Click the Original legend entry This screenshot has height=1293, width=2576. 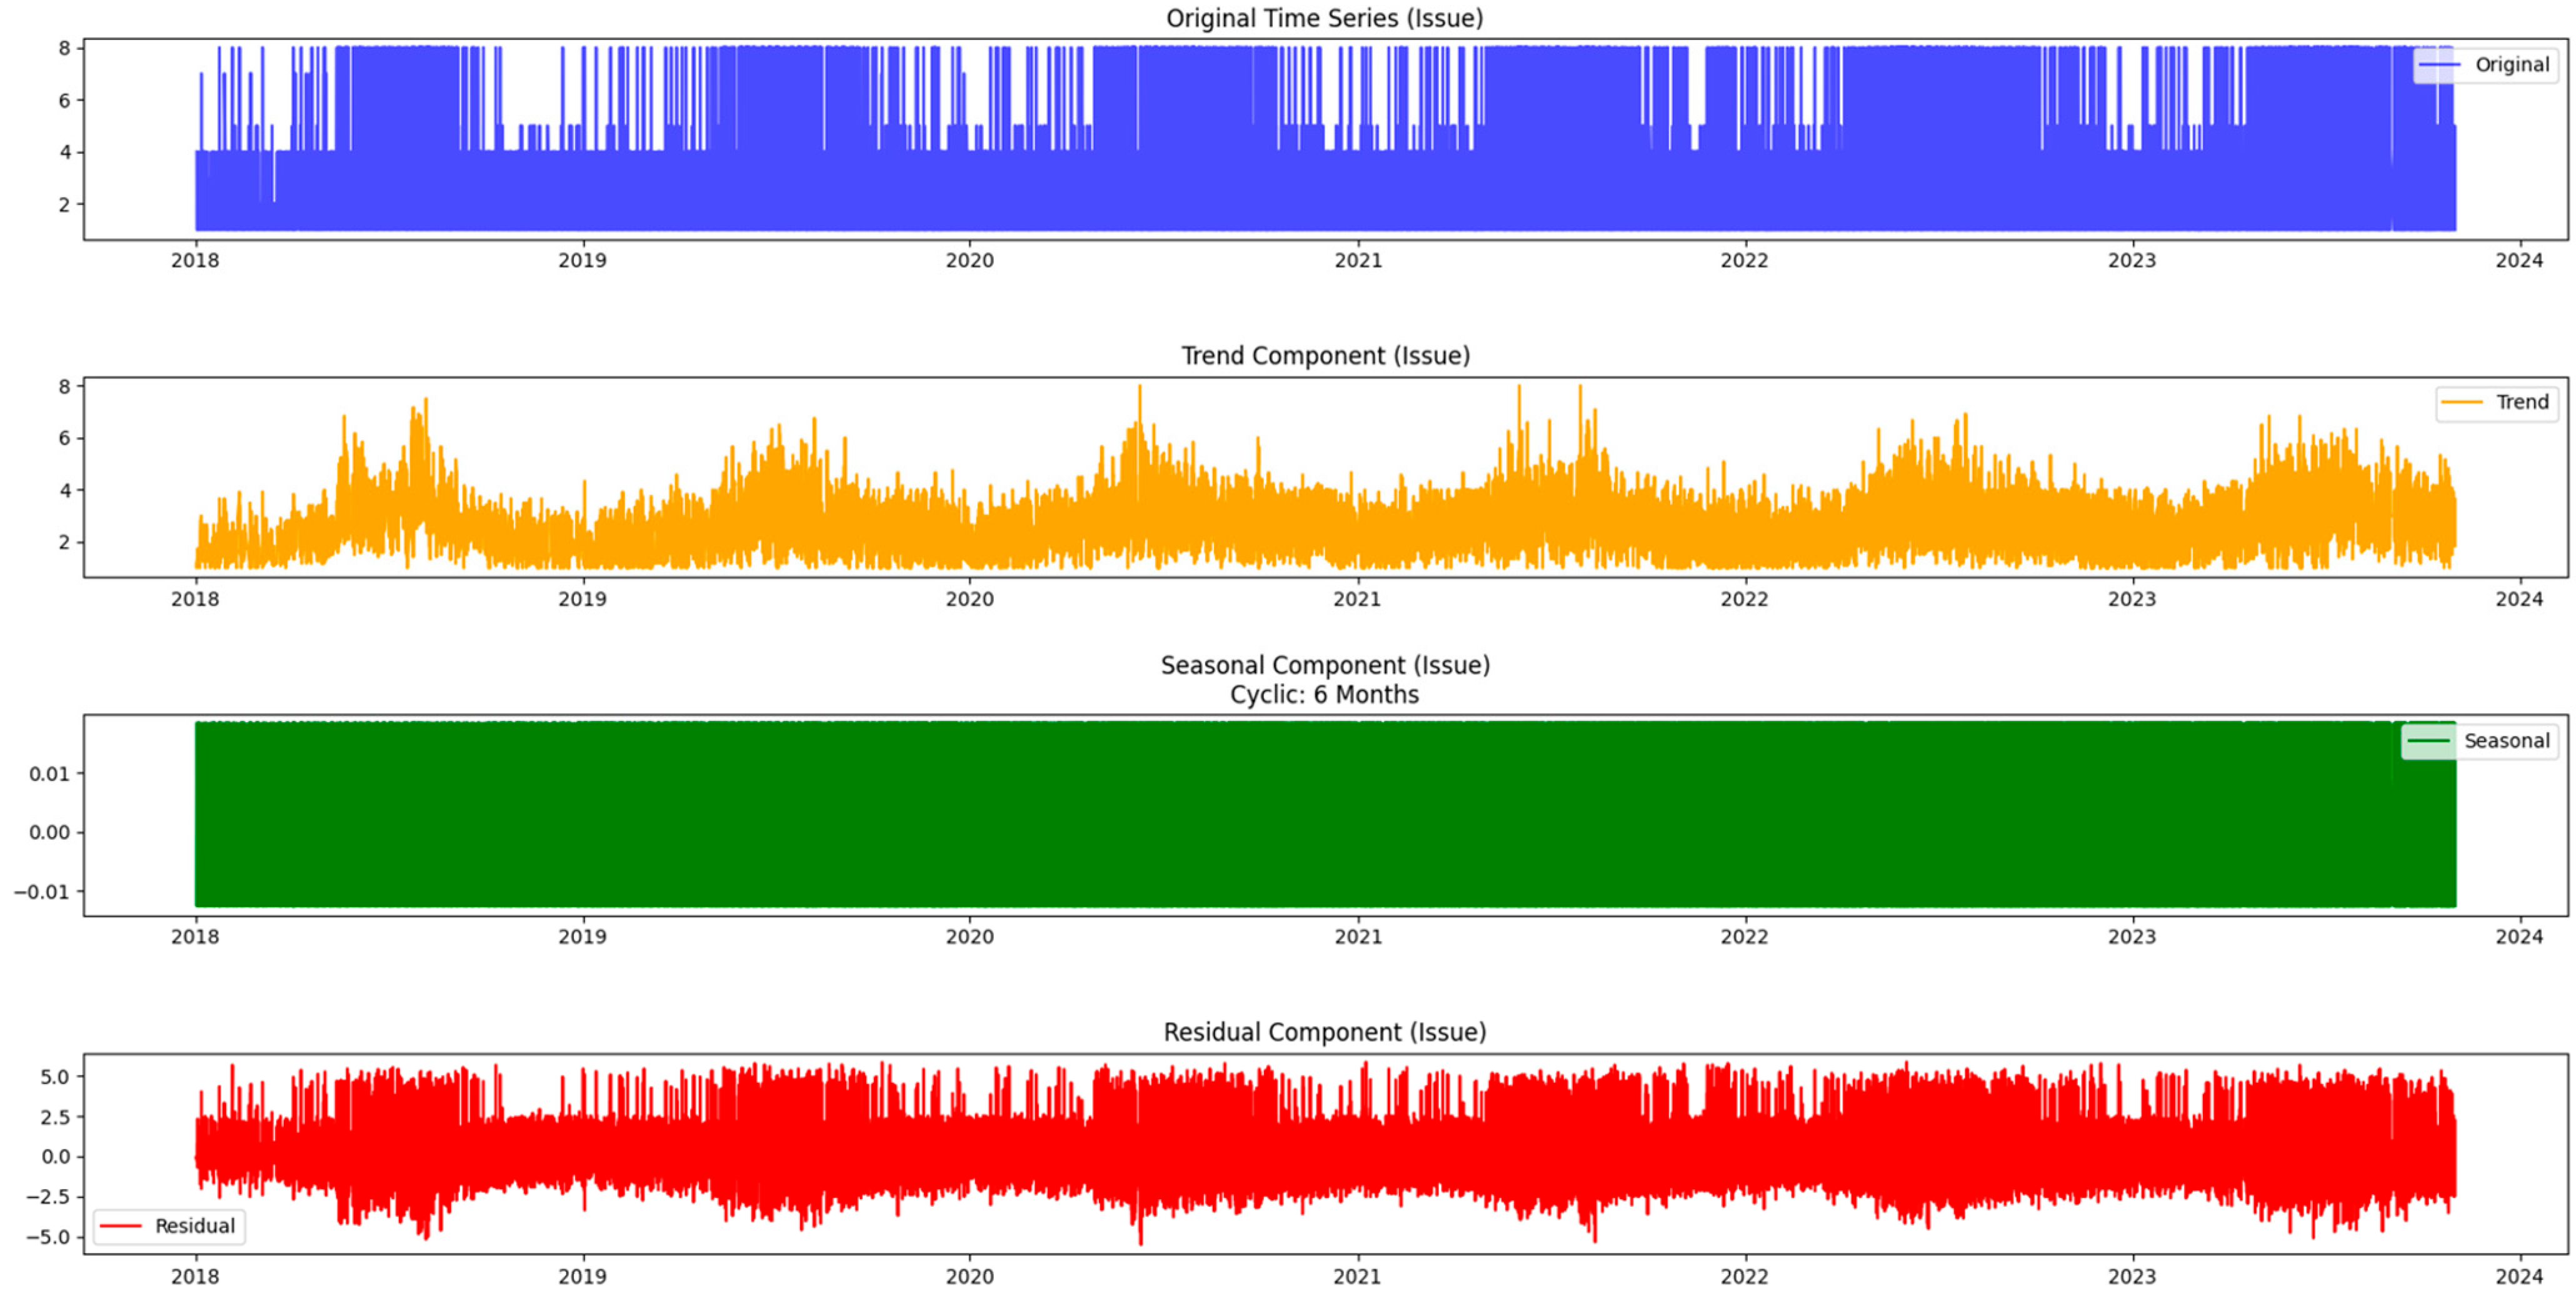2511,65
